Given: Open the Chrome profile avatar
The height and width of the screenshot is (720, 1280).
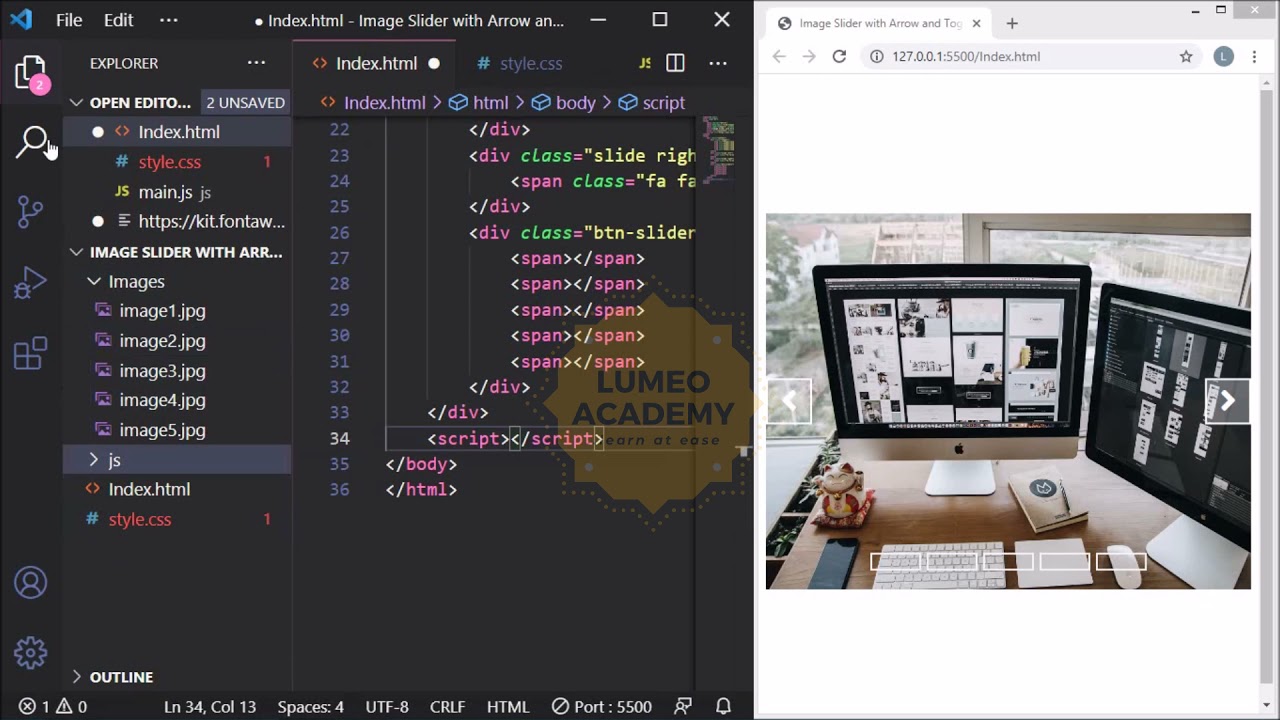Looking at the screenshot, I should click(x=1223, y=57).
